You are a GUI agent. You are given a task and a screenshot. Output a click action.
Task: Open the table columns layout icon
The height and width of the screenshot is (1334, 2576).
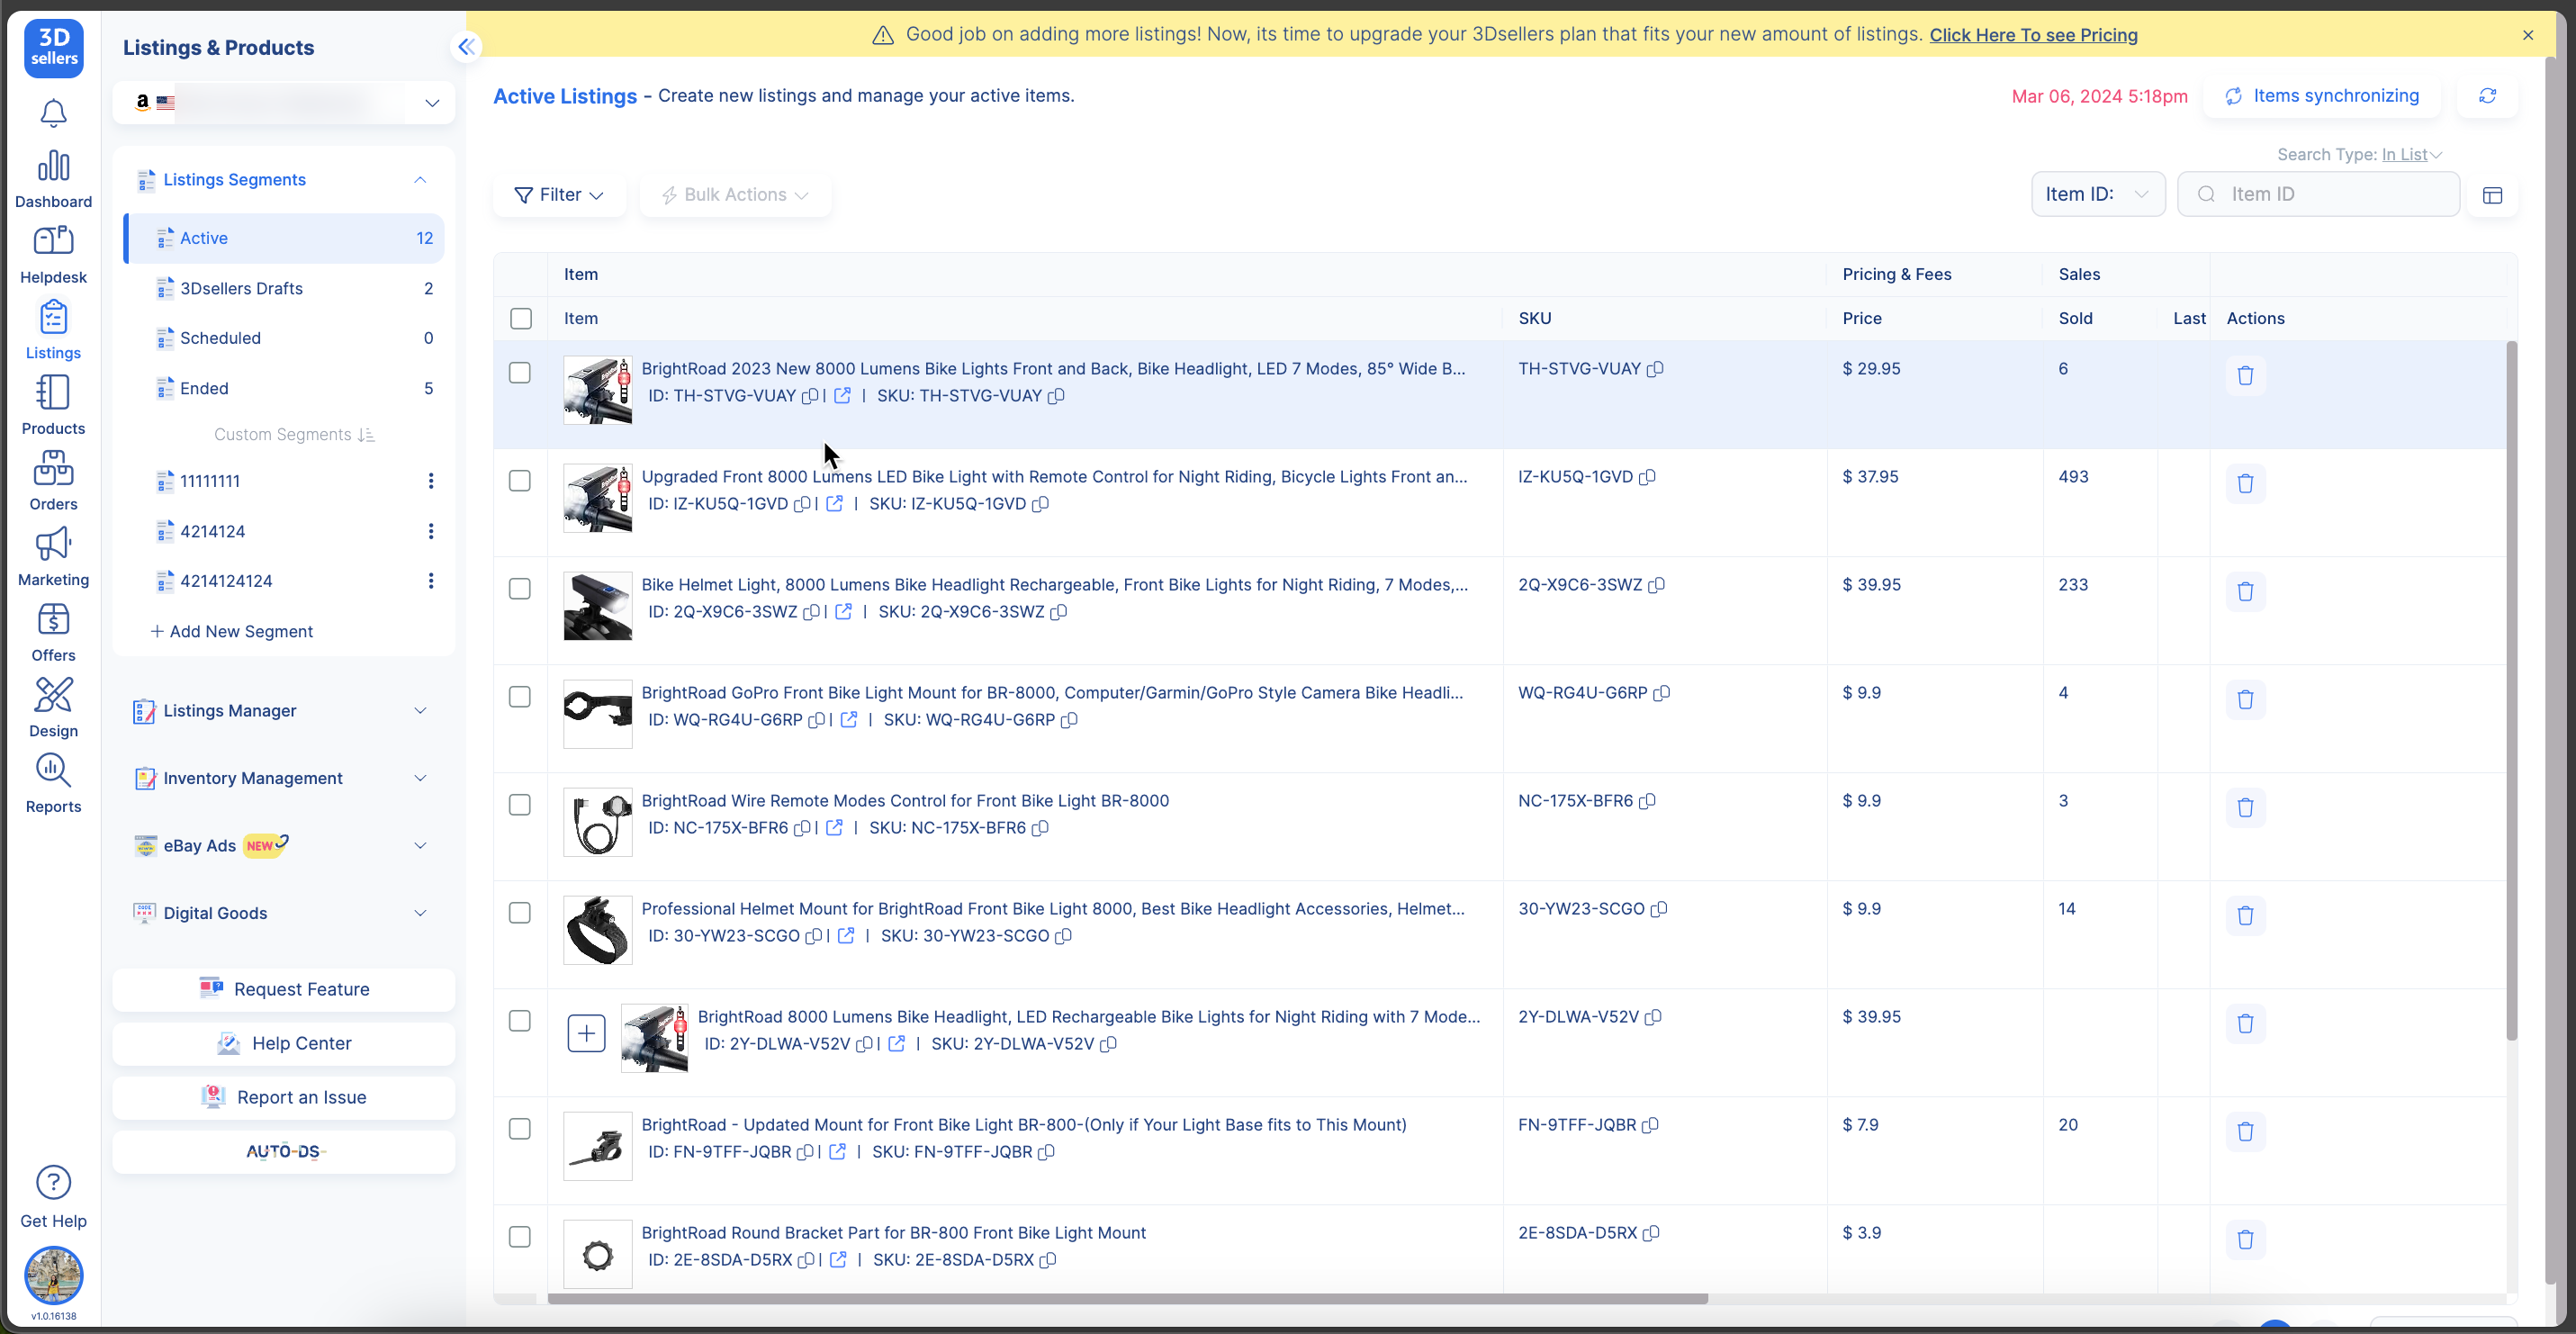(x=2492, y=195)
